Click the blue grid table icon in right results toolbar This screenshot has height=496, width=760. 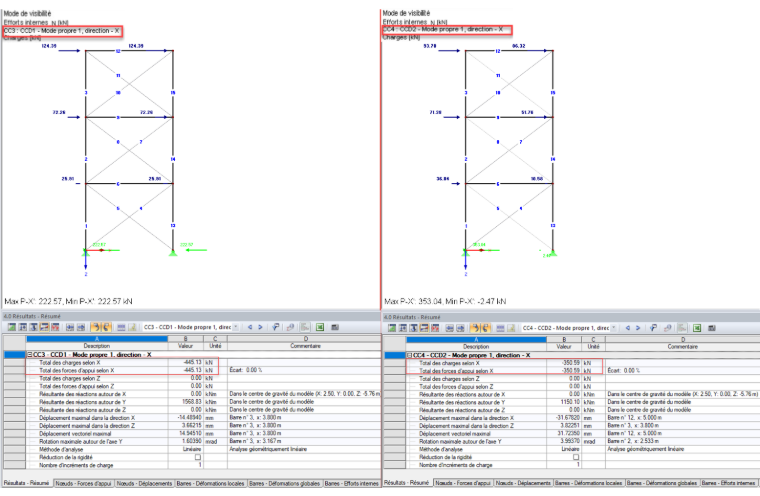point(500,328)
